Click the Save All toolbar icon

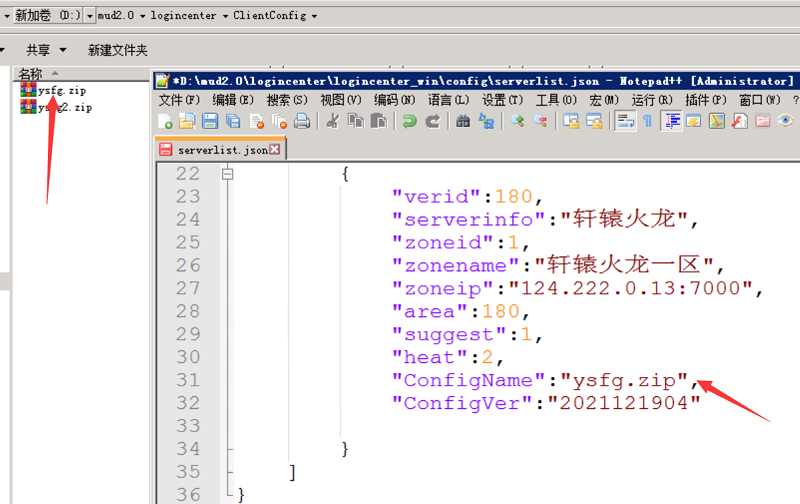[x=233, y=121]
